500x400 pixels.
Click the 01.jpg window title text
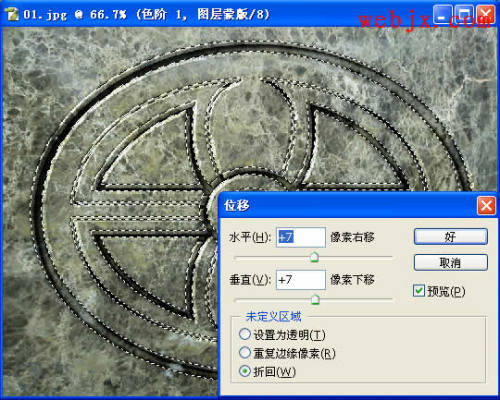[146, 15]
